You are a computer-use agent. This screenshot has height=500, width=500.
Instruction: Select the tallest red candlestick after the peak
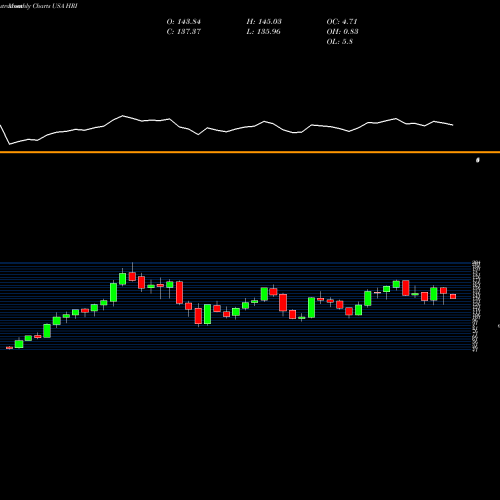(179, 292)
